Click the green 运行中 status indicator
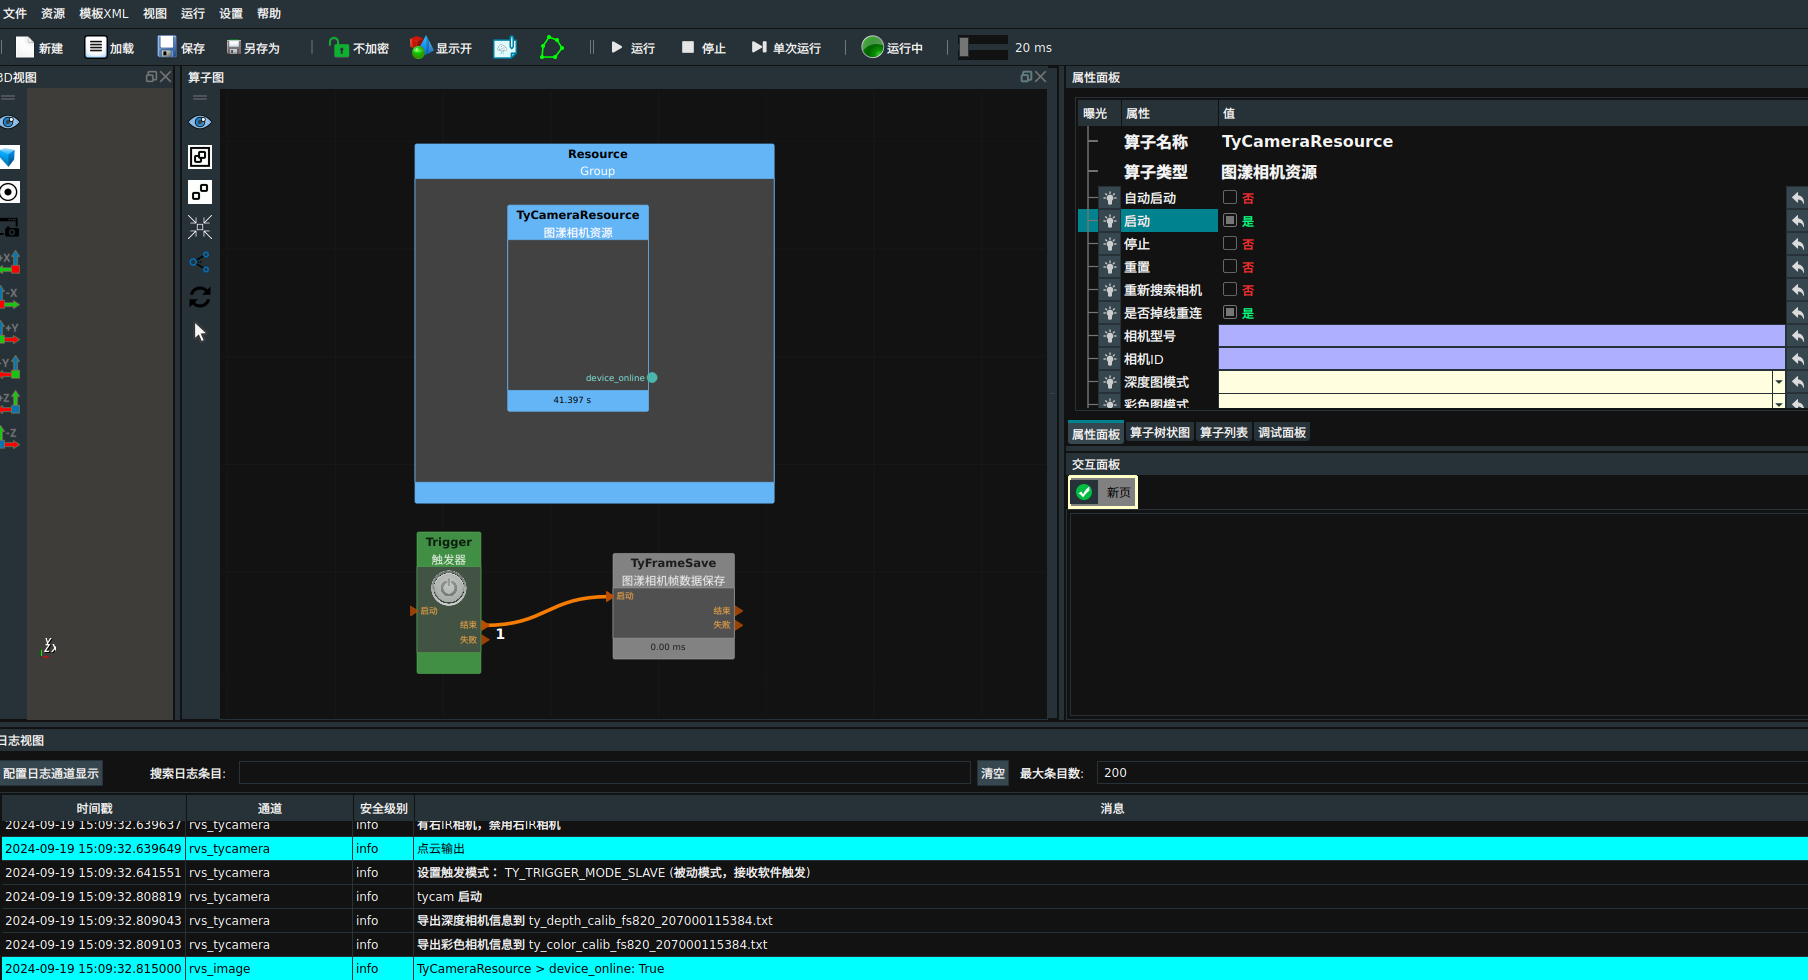This screenshot has width=1808, height=980. [872, 47]
